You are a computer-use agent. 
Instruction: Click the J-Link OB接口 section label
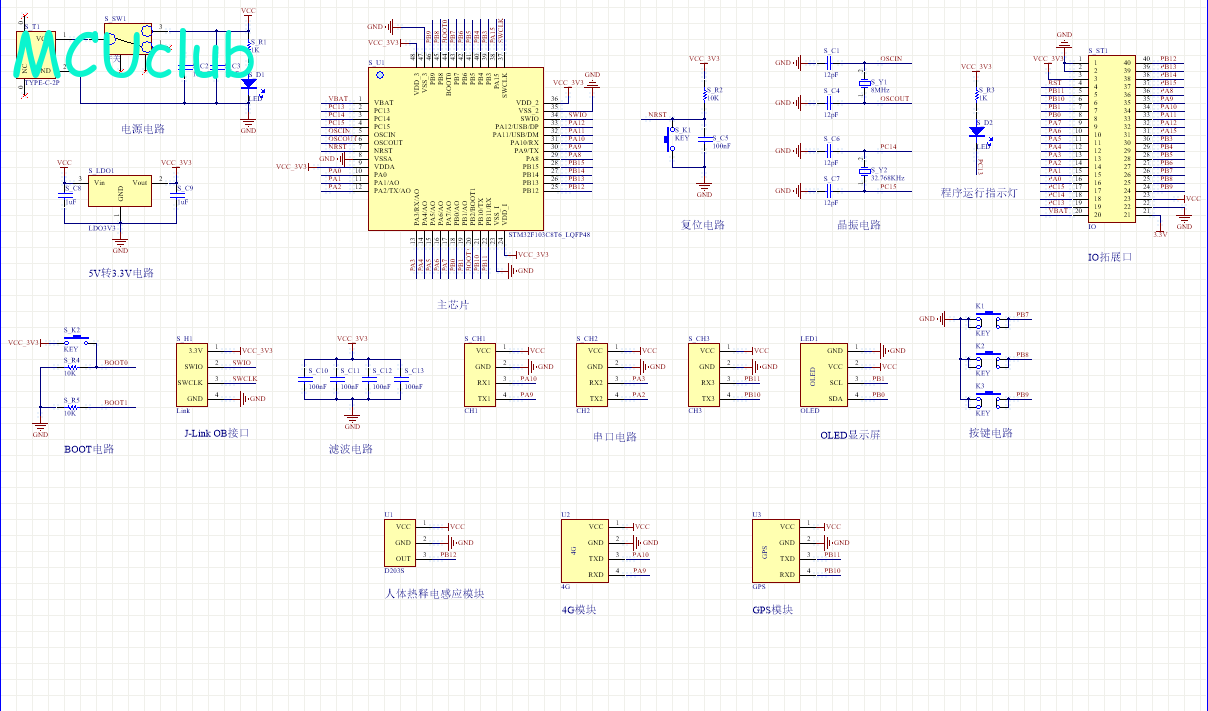click(216, 433)
